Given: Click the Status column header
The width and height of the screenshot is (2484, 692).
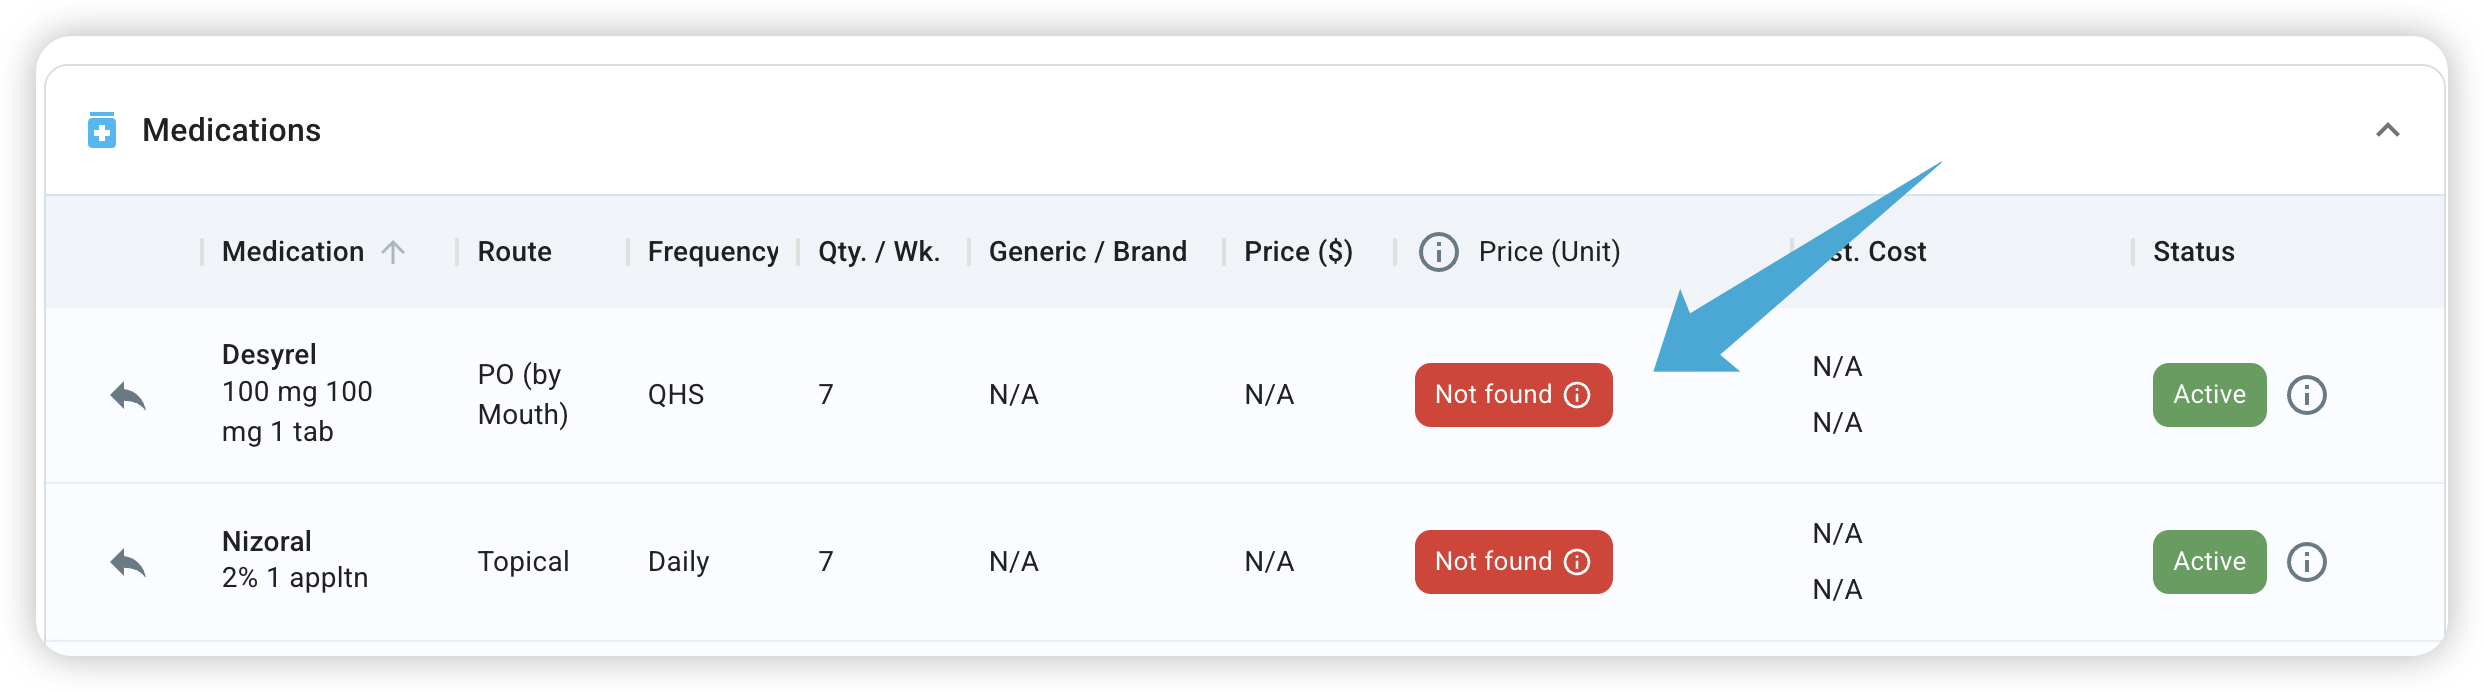Looking at the screenshot, I should coord(2193,252).
